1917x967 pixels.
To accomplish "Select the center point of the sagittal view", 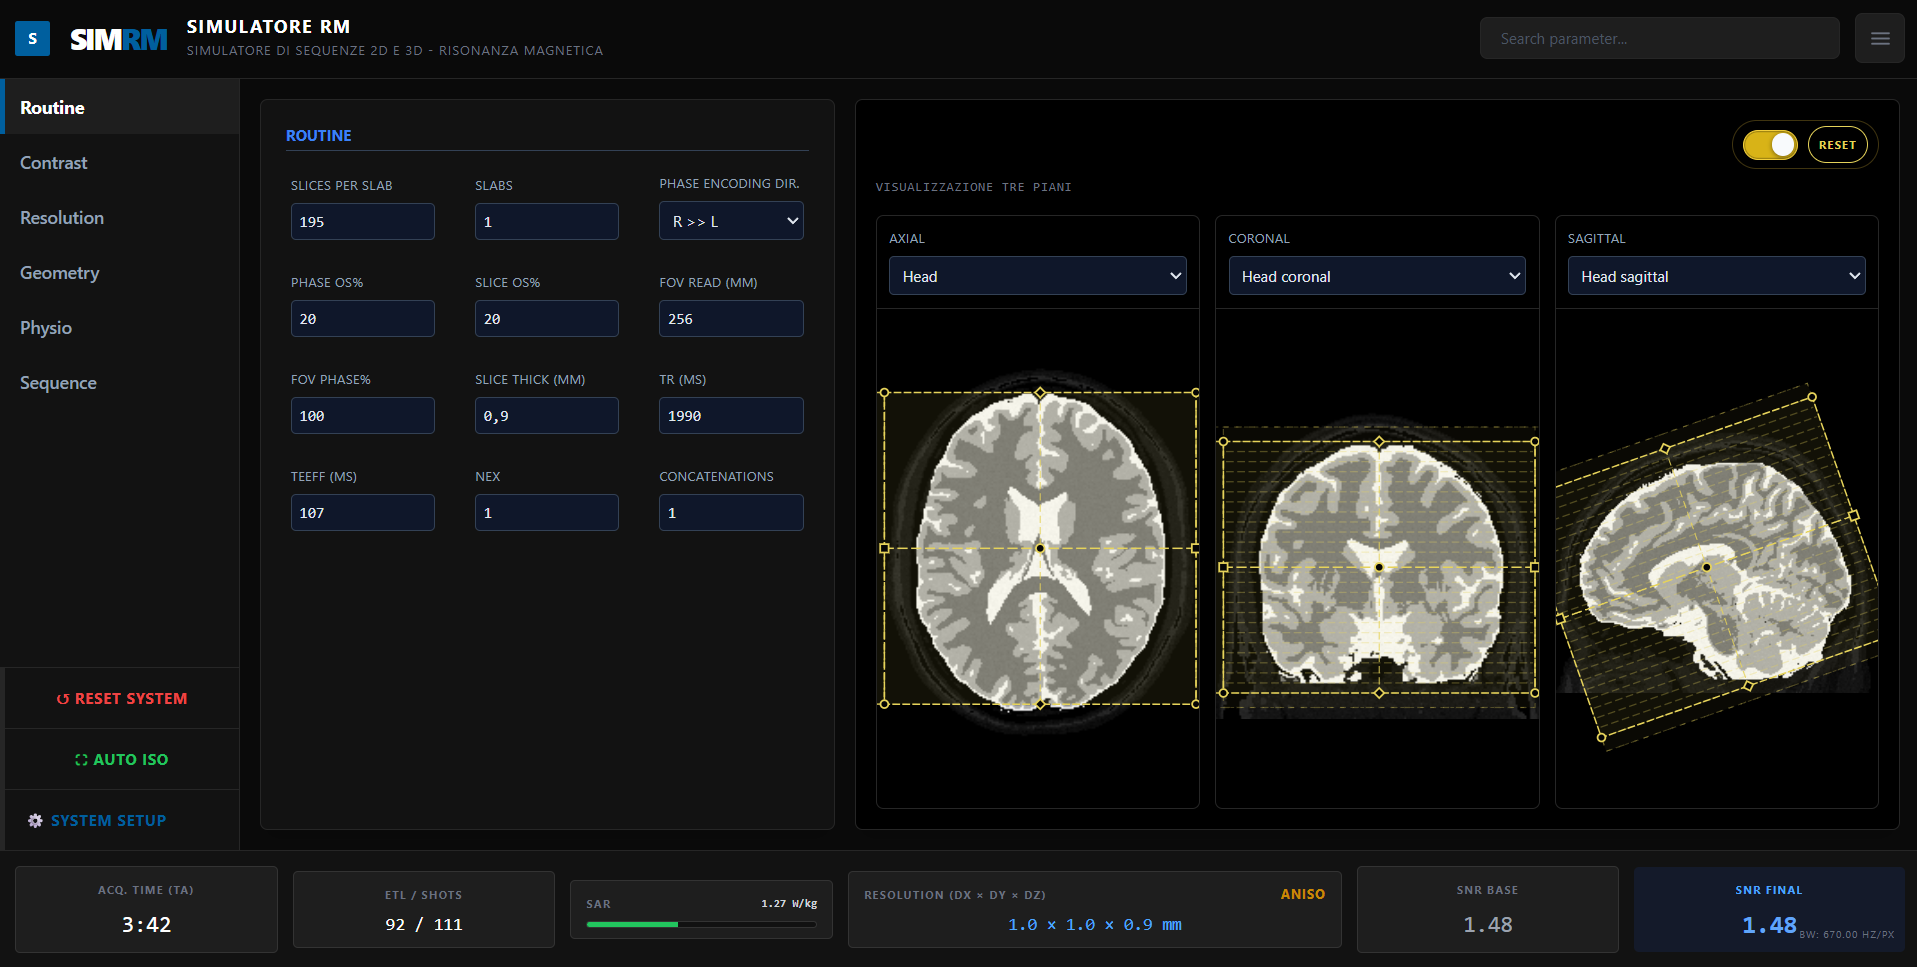I will (1707, 567).
